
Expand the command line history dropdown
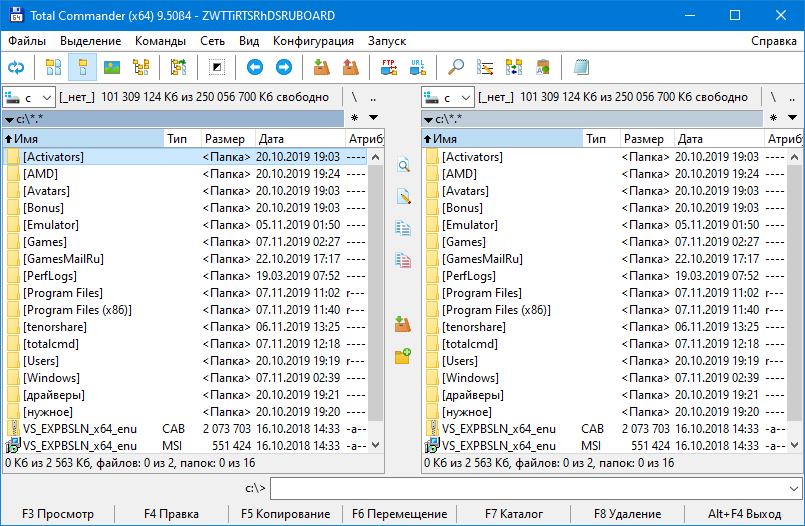click(x=794, y=489)
